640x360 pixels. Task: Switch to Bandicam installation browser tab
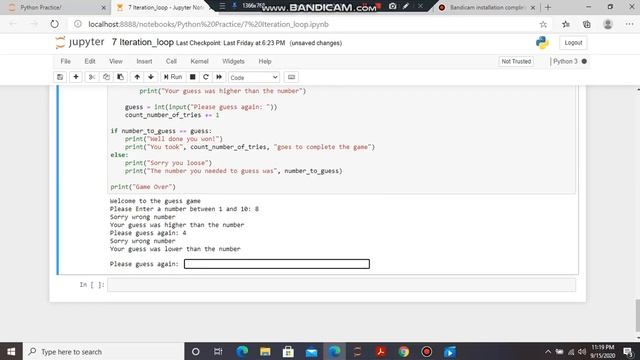pos(486,7)
